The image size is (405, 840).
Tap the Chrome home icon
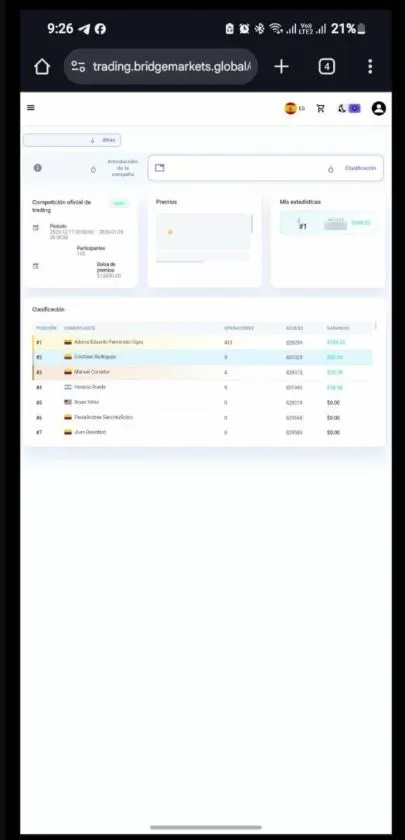pos(42,66)
